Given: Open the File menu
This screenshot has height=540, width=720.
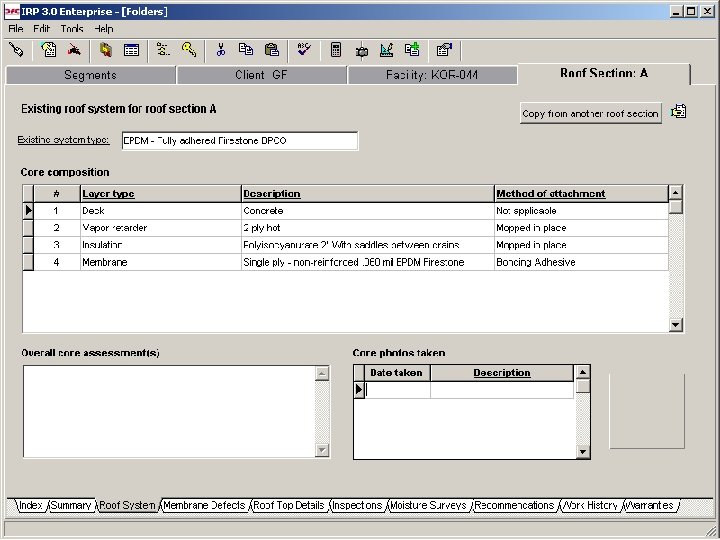Looking at the screenshot, I should click(x=16, y=29).
